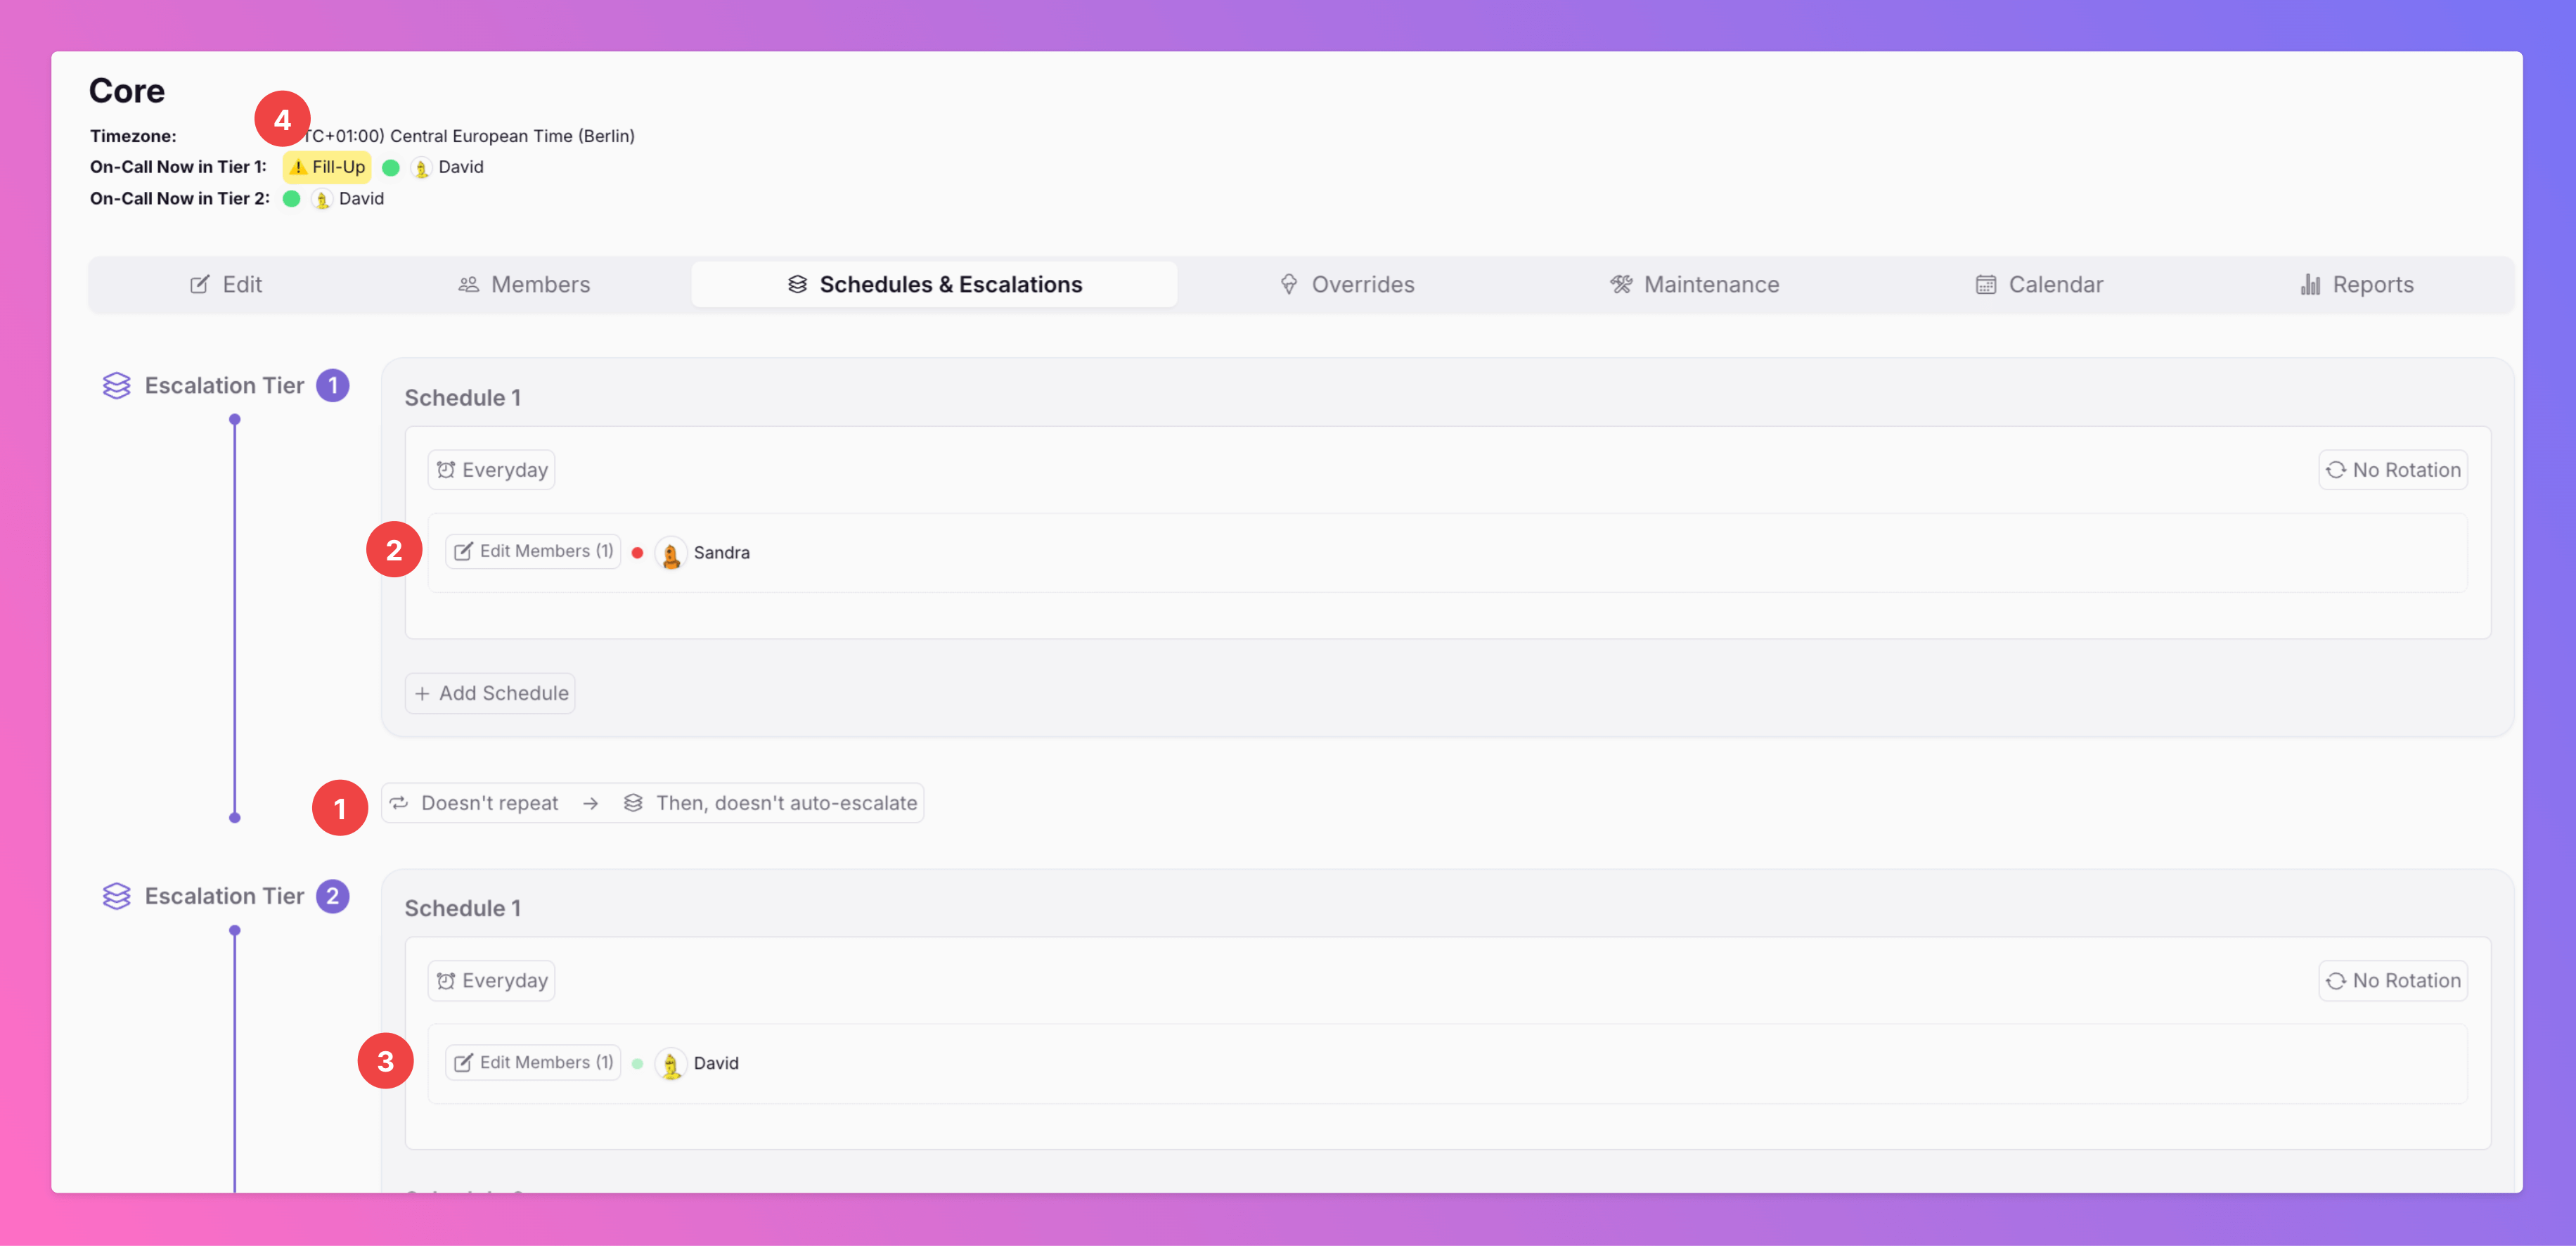Open the Everyday setting in Tier 2 schedule
Screen dimensions: 2576x1246
(x=491, y=981)
